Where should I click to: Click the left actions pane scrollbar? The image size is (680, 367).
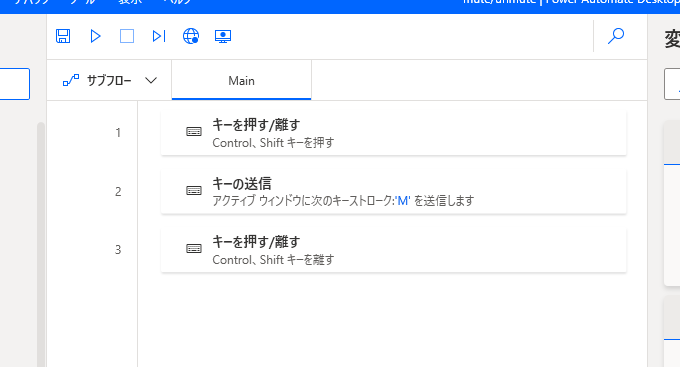tap(41, 244)
